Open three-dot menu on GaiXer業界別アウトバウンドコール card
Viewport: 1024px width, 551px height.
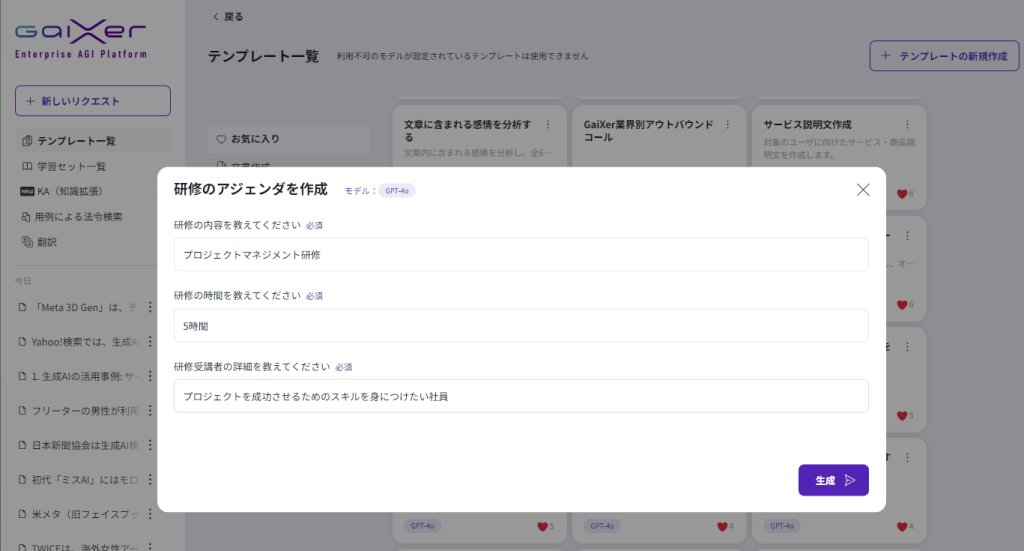click(x=727, y=125)
